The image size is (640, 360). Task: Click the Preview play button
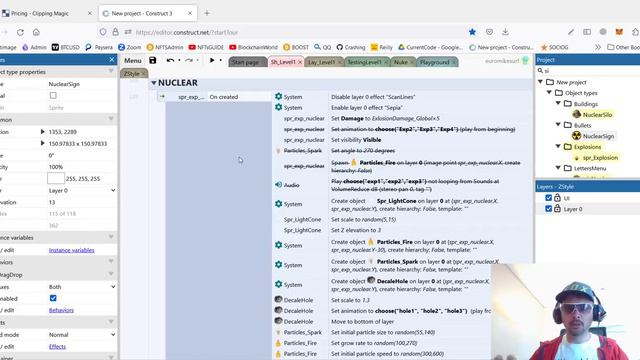[x=212, y=60]
